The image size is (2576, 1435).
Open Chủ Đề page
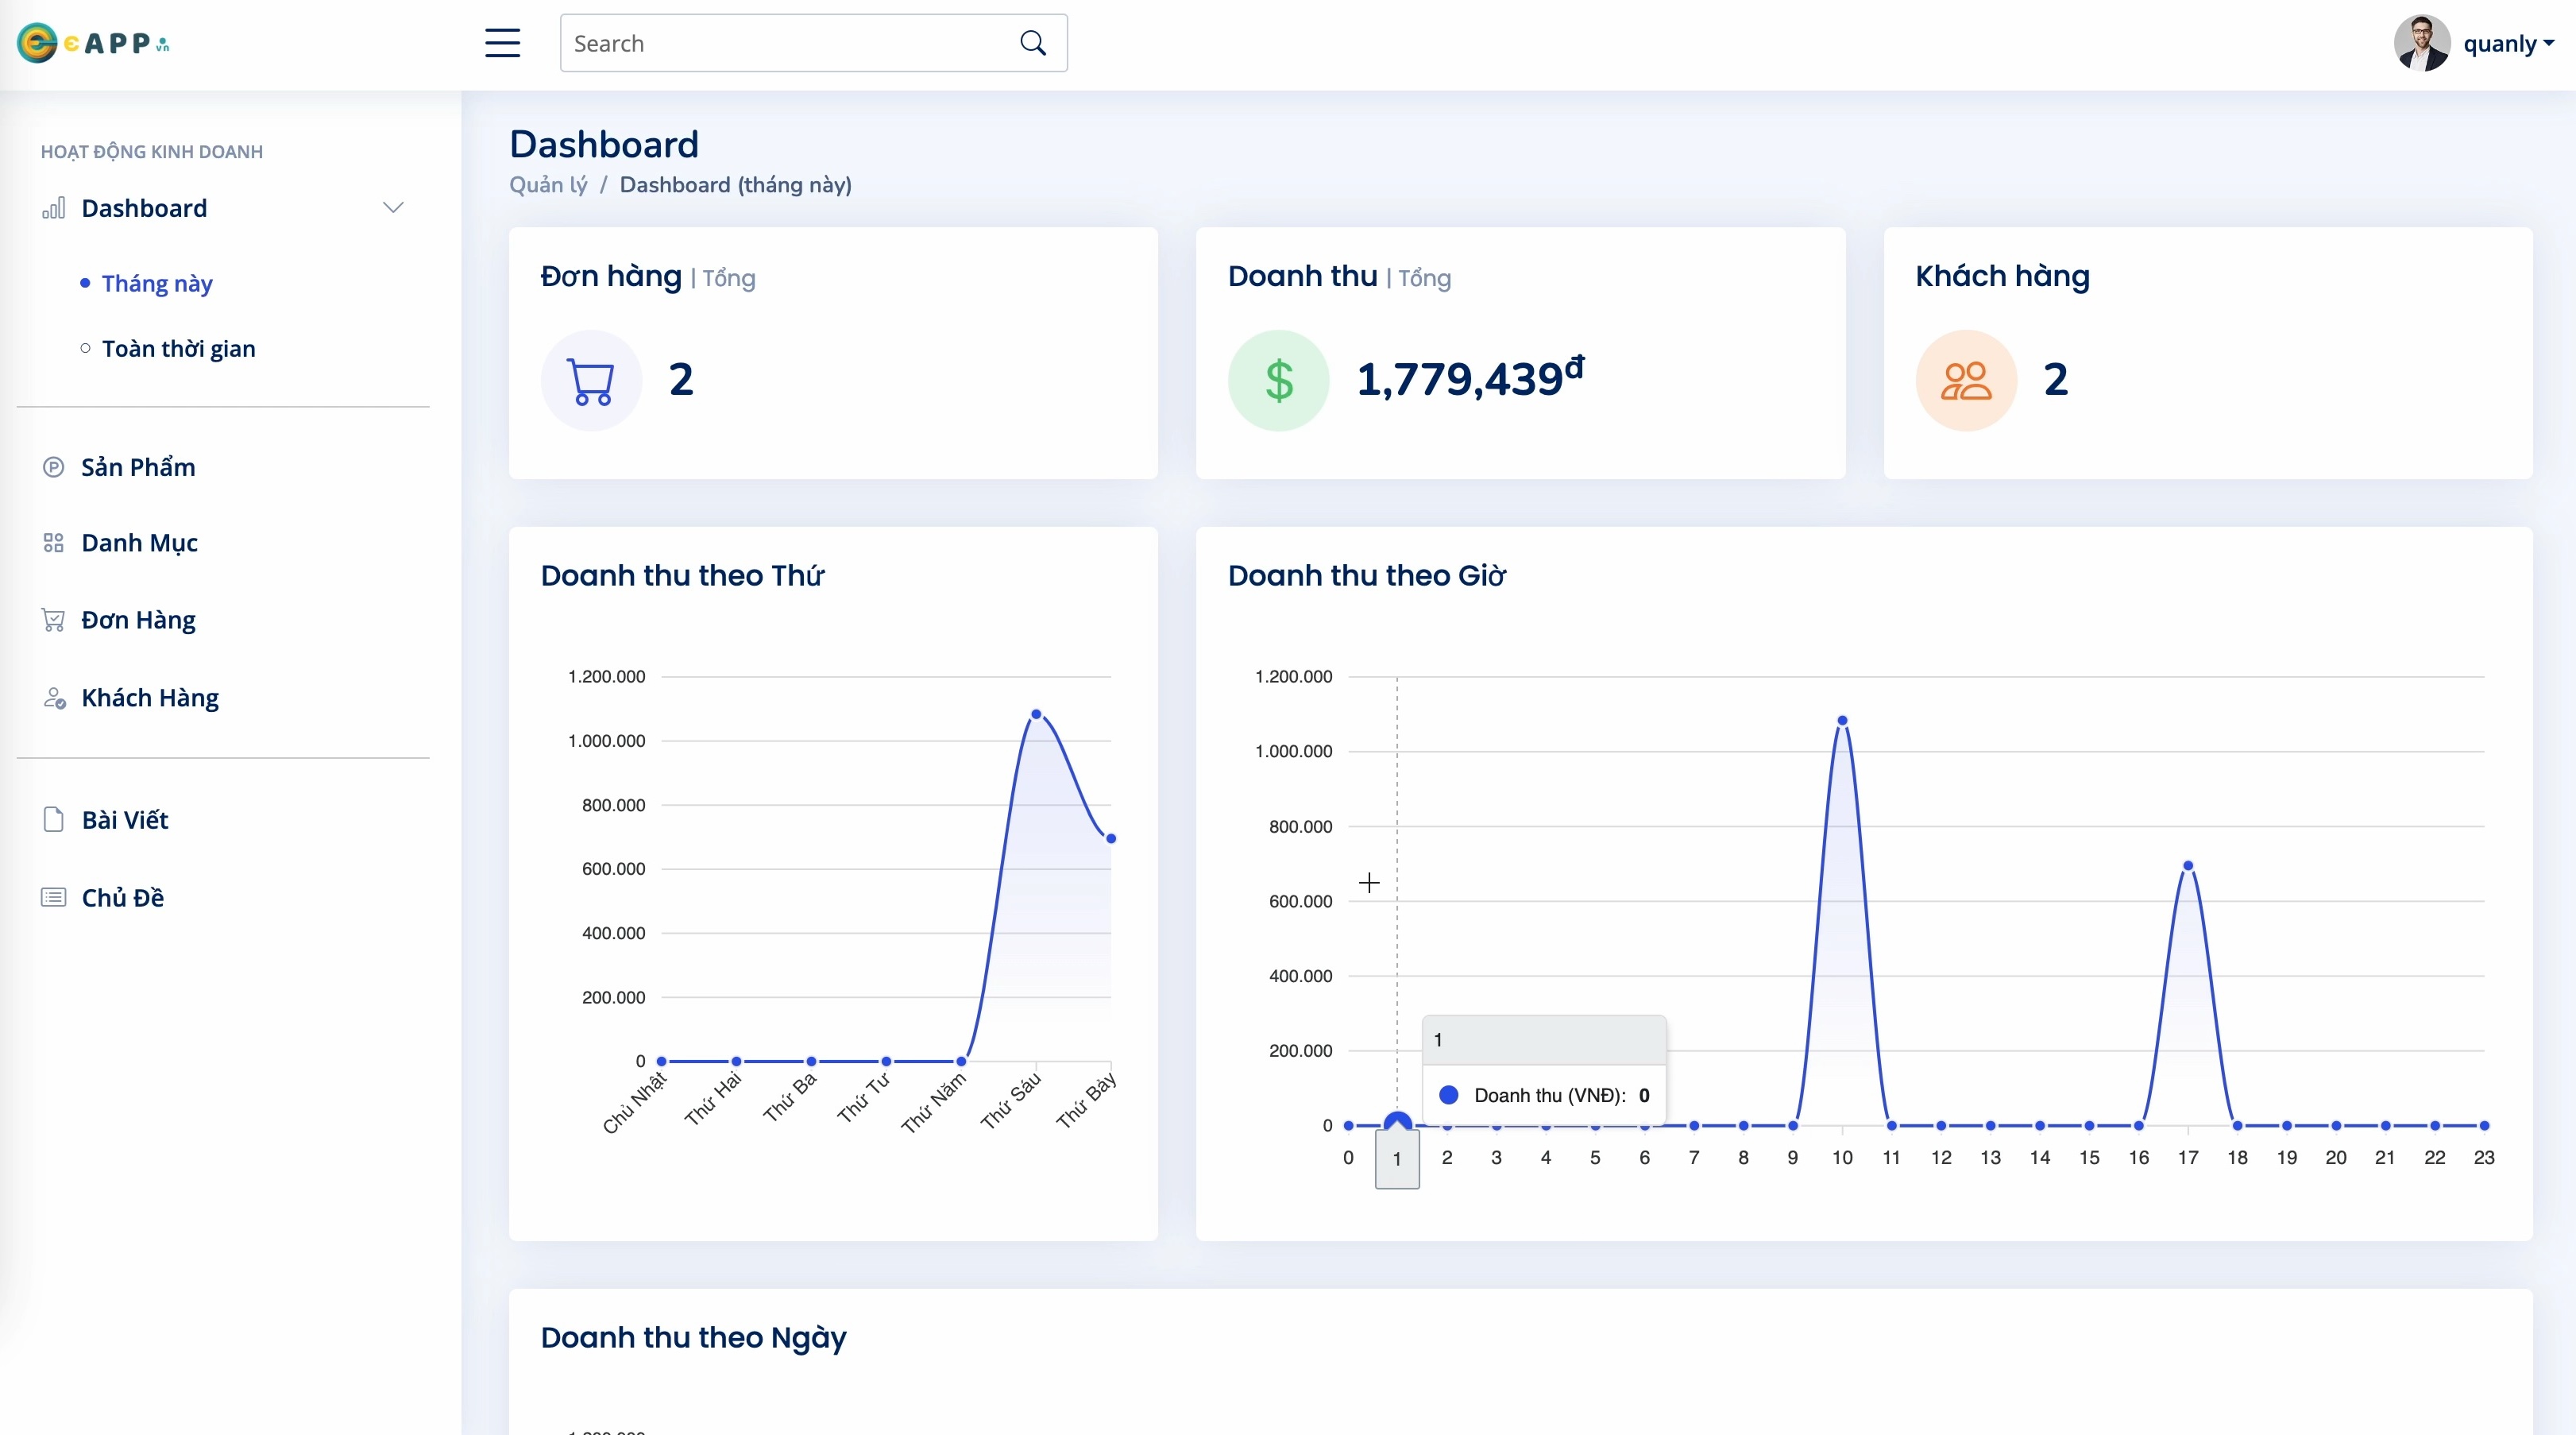(123, 897)
